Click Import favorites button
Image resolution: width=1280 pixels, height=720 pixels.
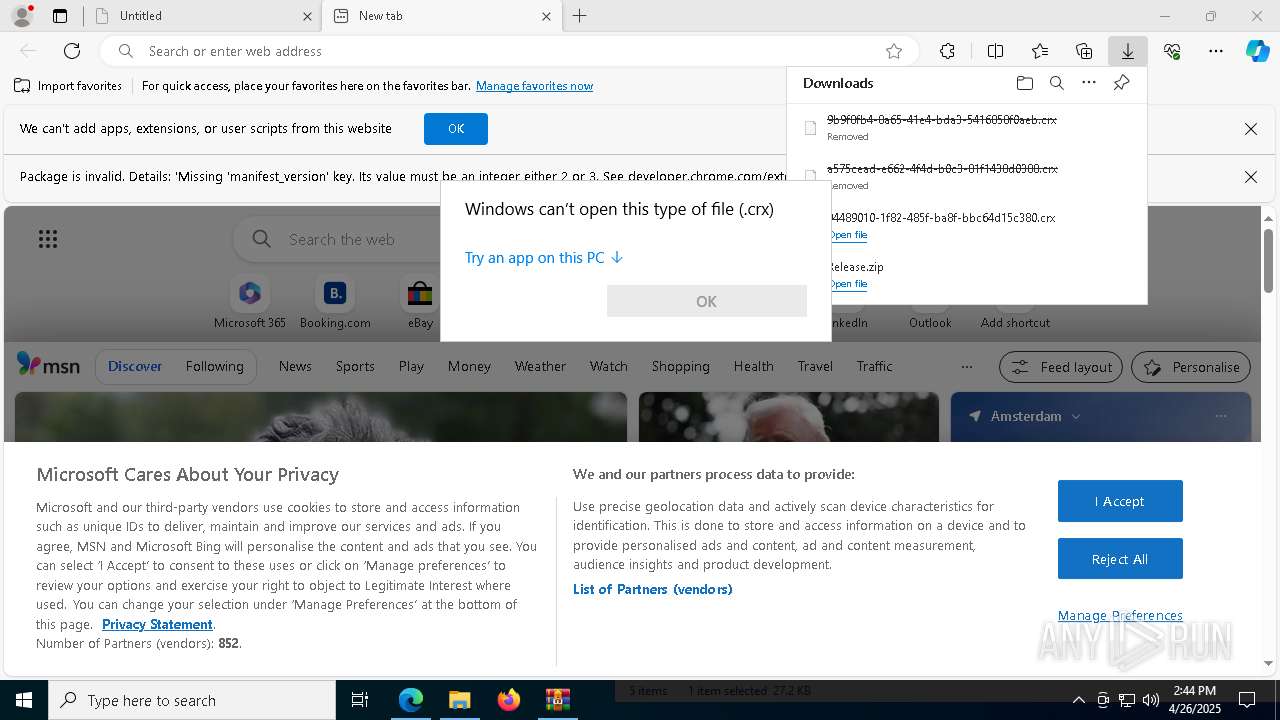click(x=68, y=86)
